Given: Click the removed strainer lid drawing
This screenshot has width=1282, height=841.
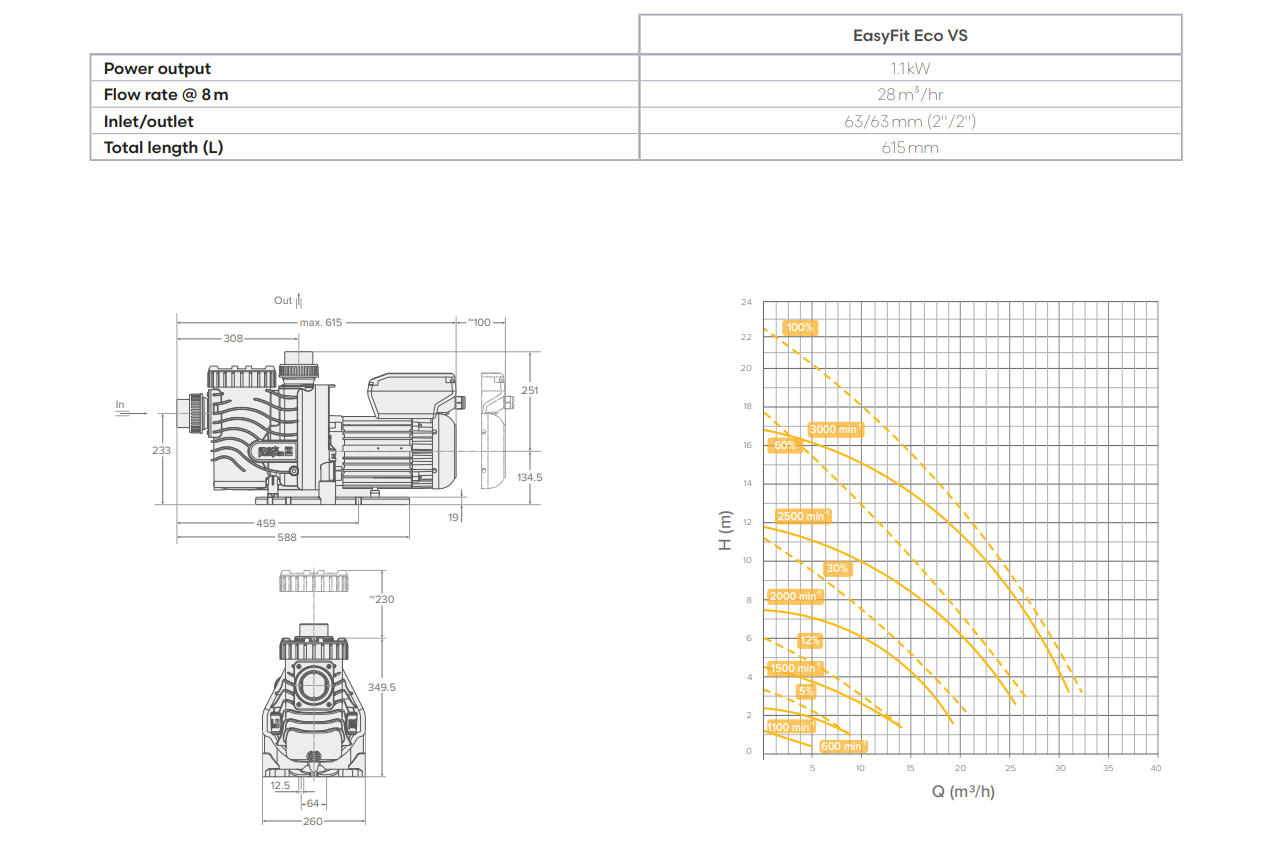Looking at the screenshot, I should (x=313, y=581).
